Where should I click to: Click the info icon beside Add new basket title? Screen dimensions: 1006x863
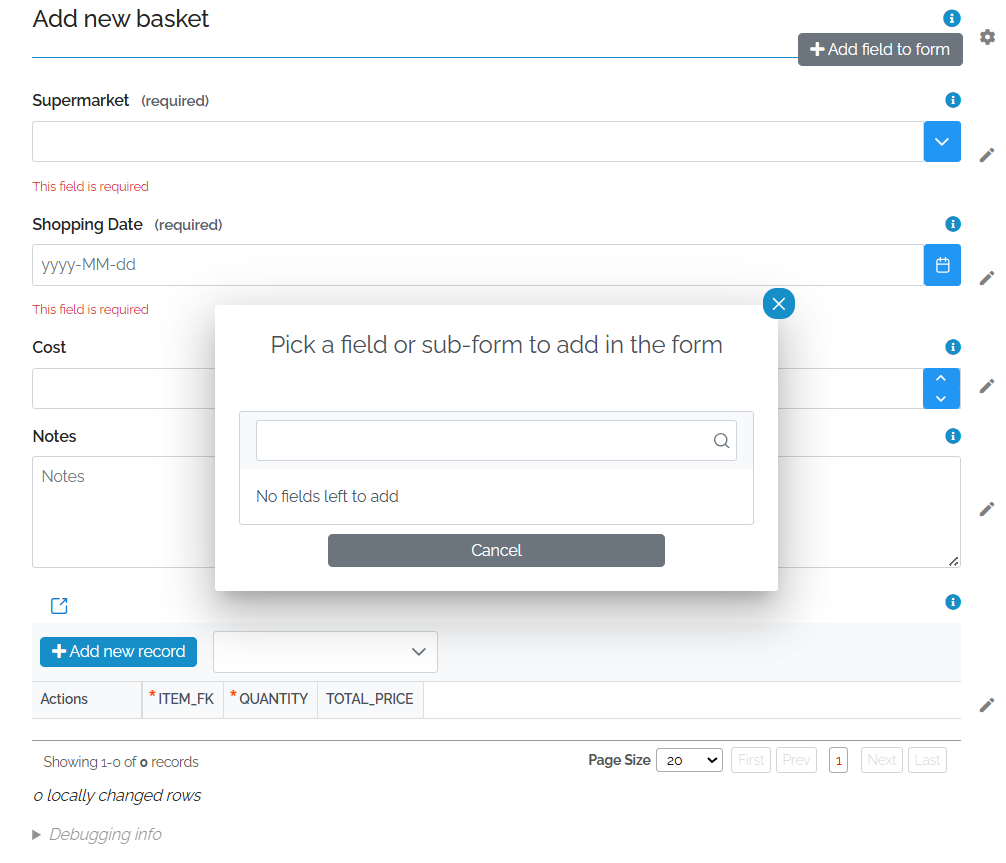click(x=952, y=18)
